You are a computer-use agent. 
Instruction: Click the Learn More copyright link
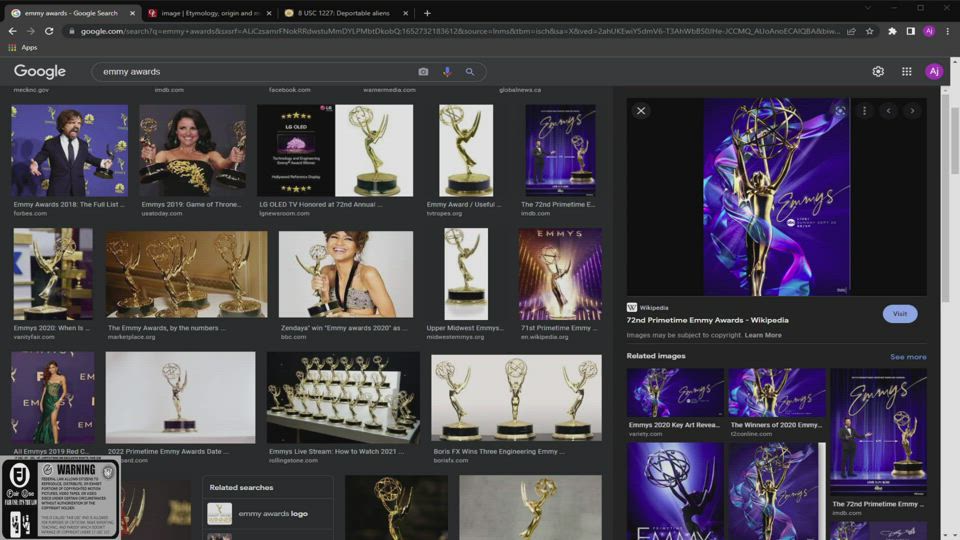(x=763, y=335)
